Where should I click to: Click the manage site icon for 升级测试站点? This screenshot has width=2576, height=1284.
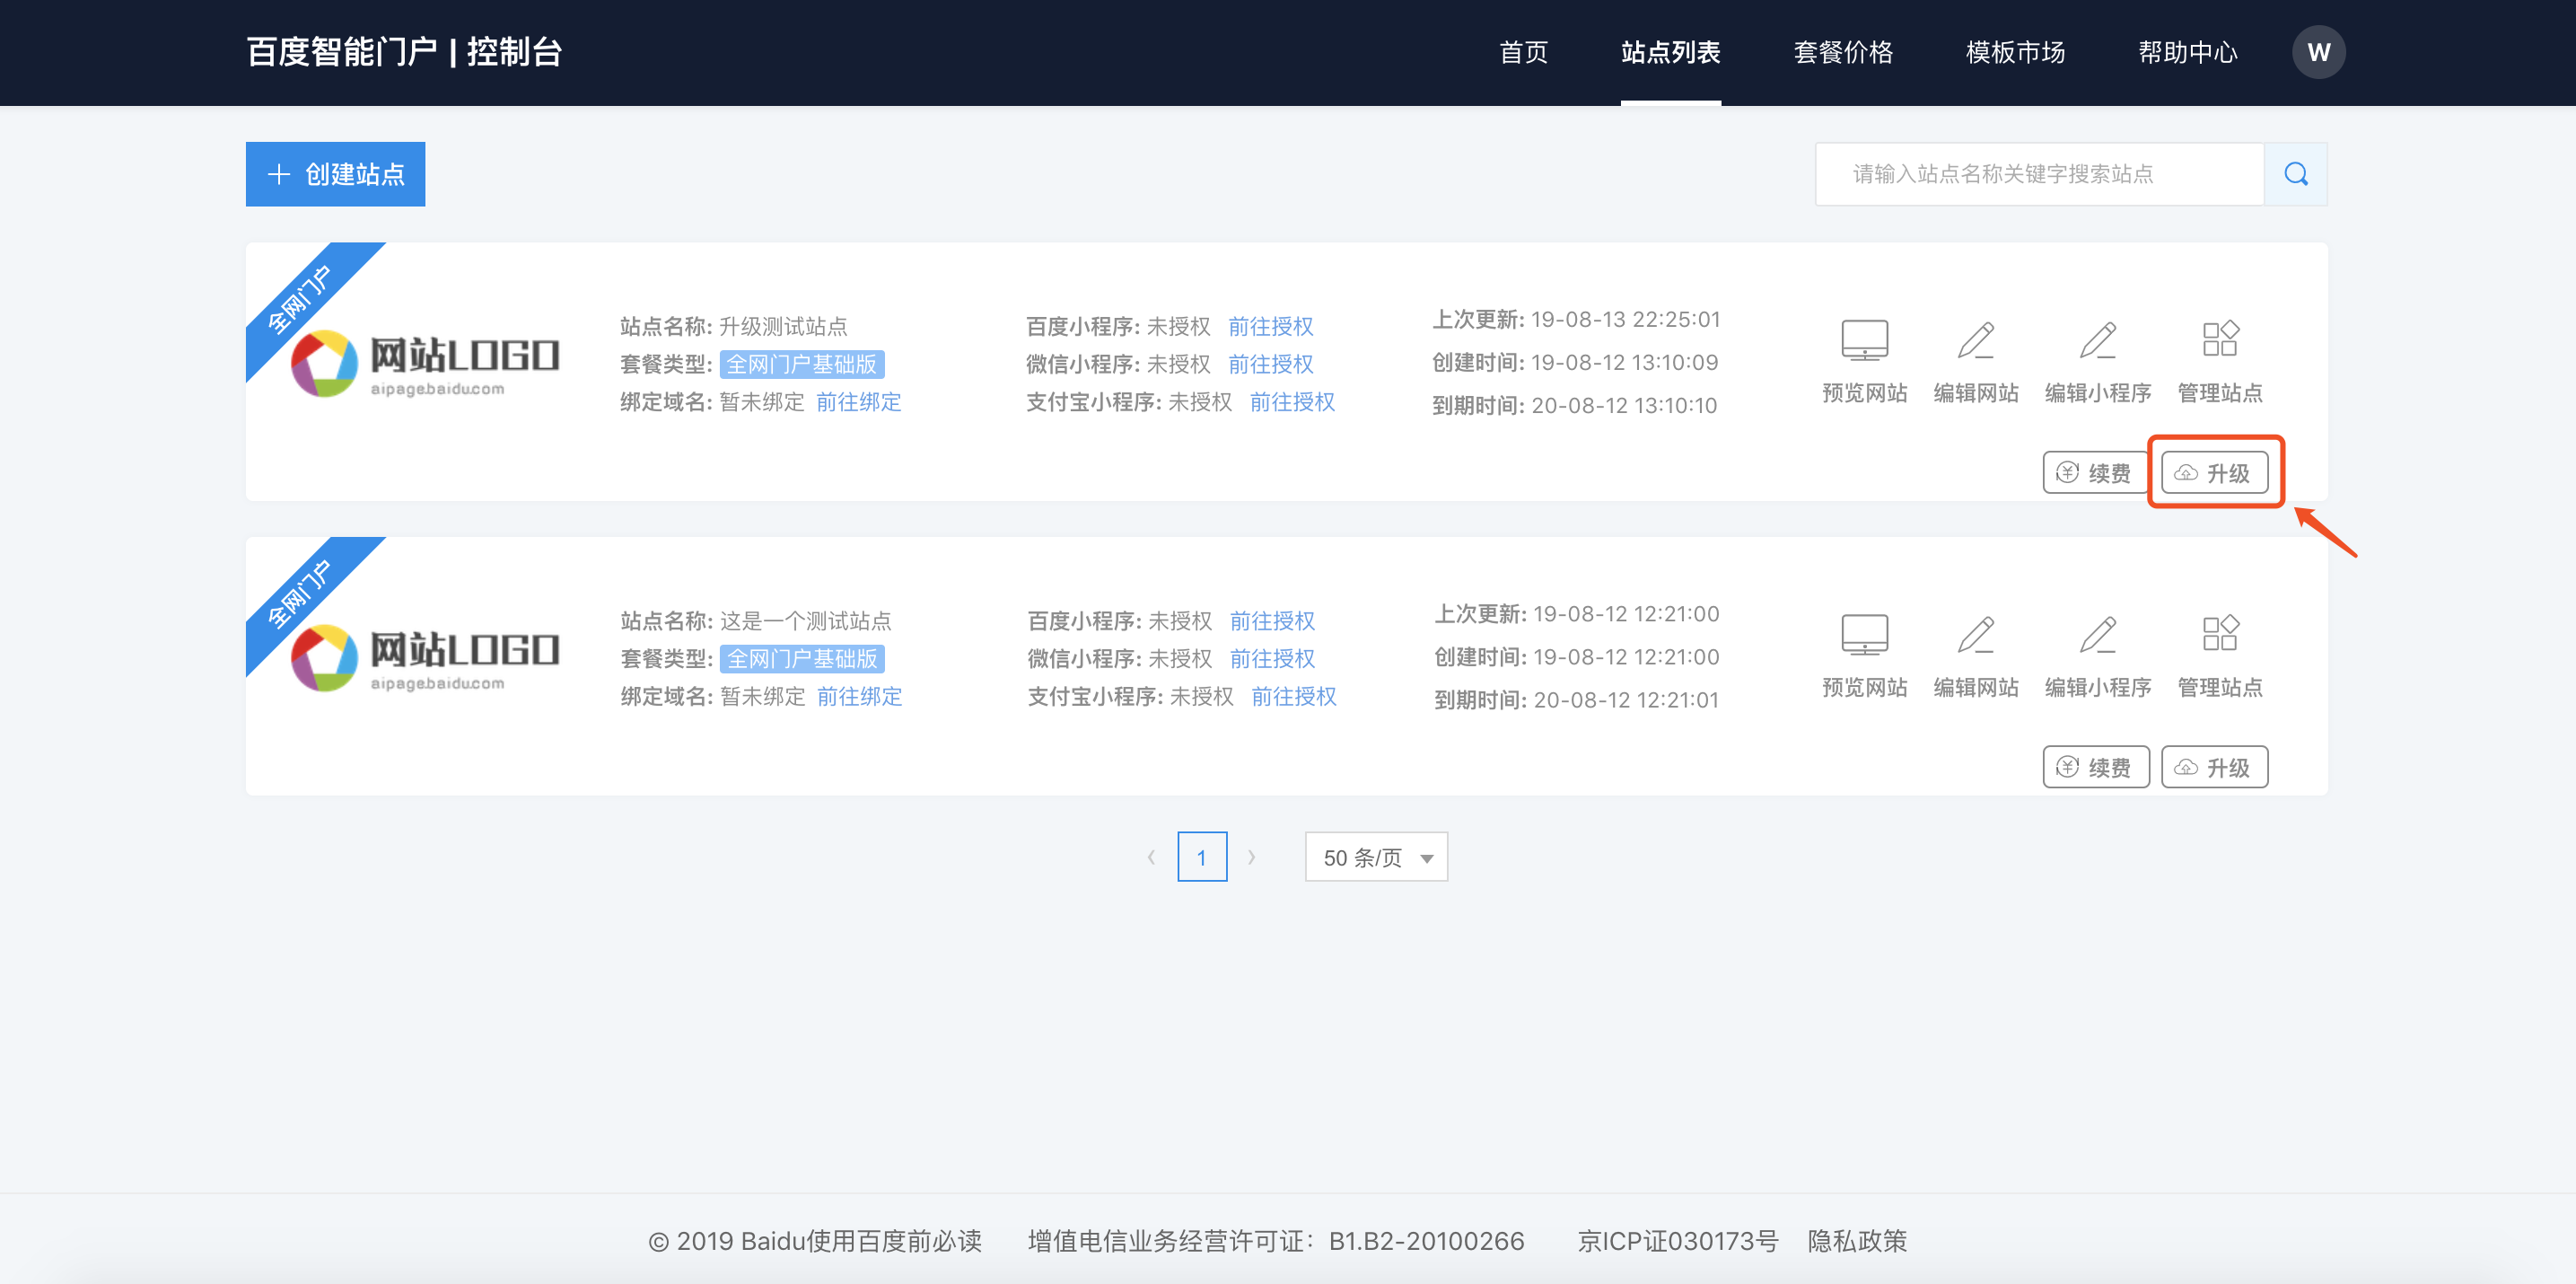(x=2219, y=341)
